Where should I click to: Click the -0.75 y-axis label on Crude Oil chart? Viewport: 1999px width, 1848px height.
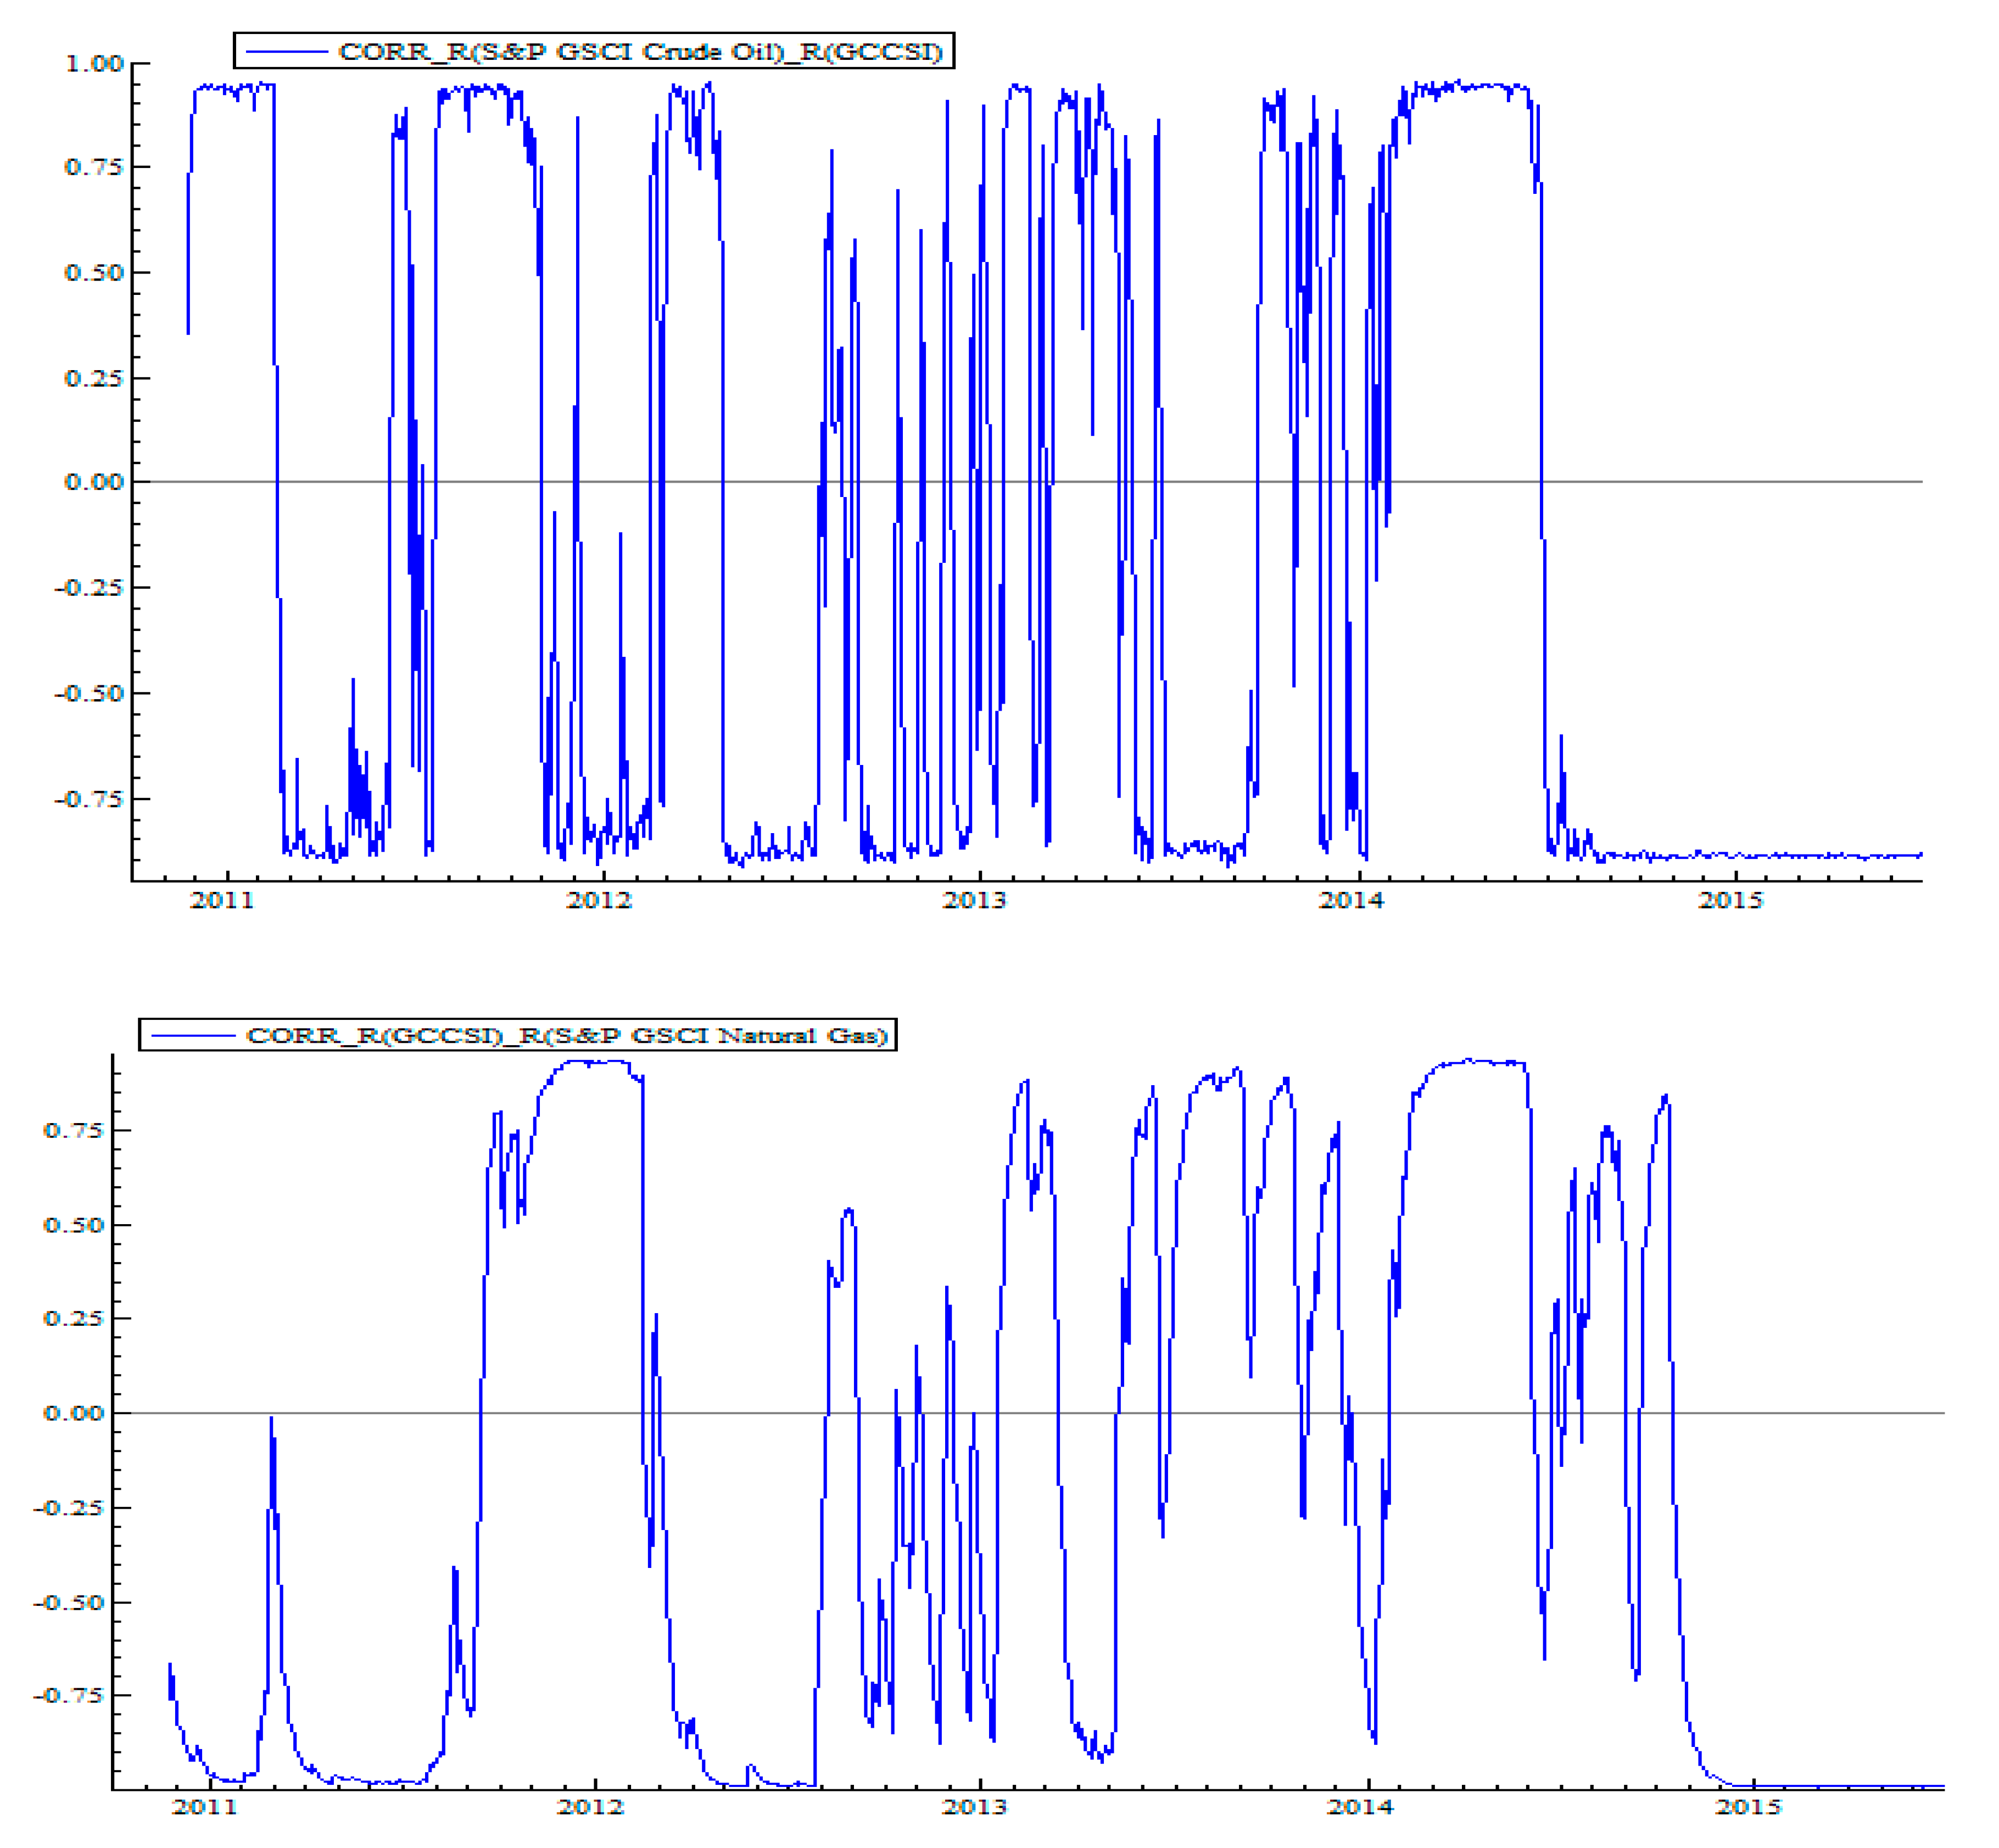(x=89, y=799)
